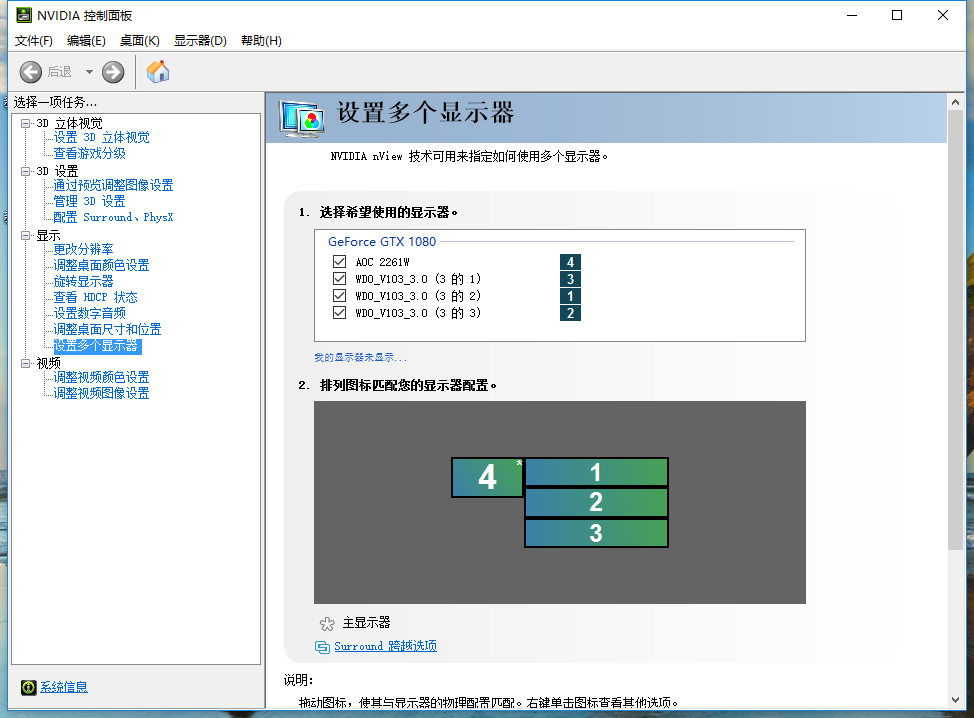Maximize the NVIDIA control panel window
974x718 pixels.
tap(897, 16)
